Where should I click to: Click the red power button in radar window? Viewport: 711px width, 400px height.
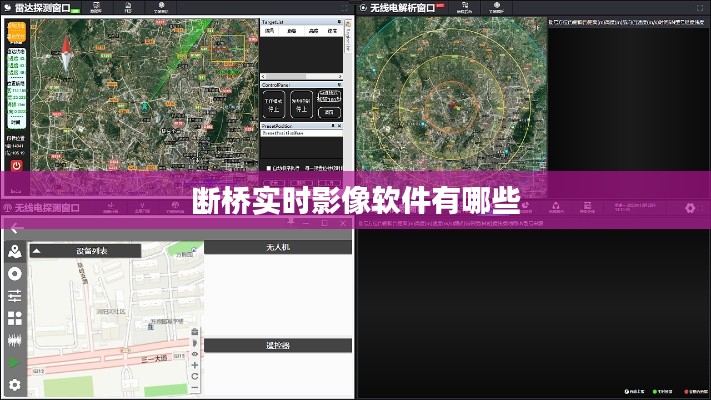point(16,166)
